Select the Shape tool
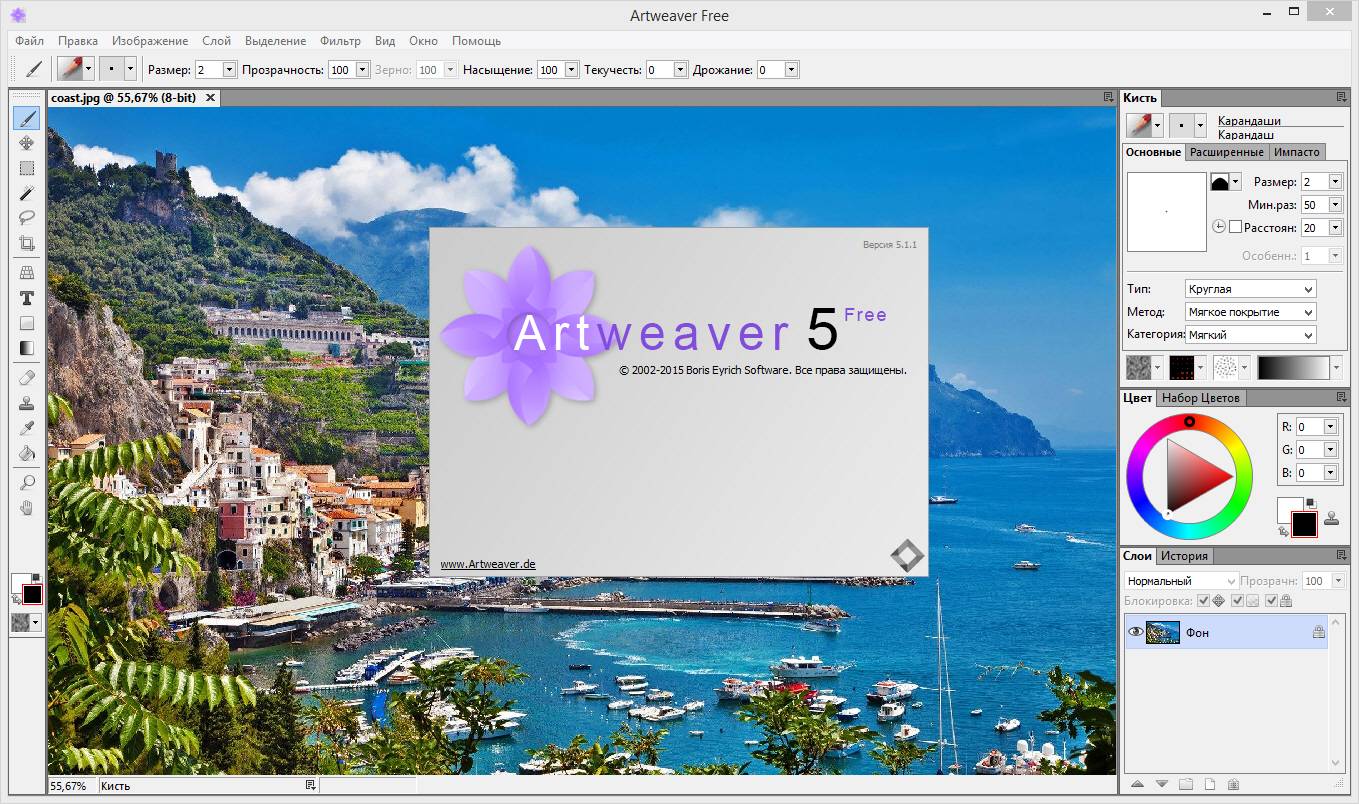Screen dimensions: 1359x804 click(27, 323)
